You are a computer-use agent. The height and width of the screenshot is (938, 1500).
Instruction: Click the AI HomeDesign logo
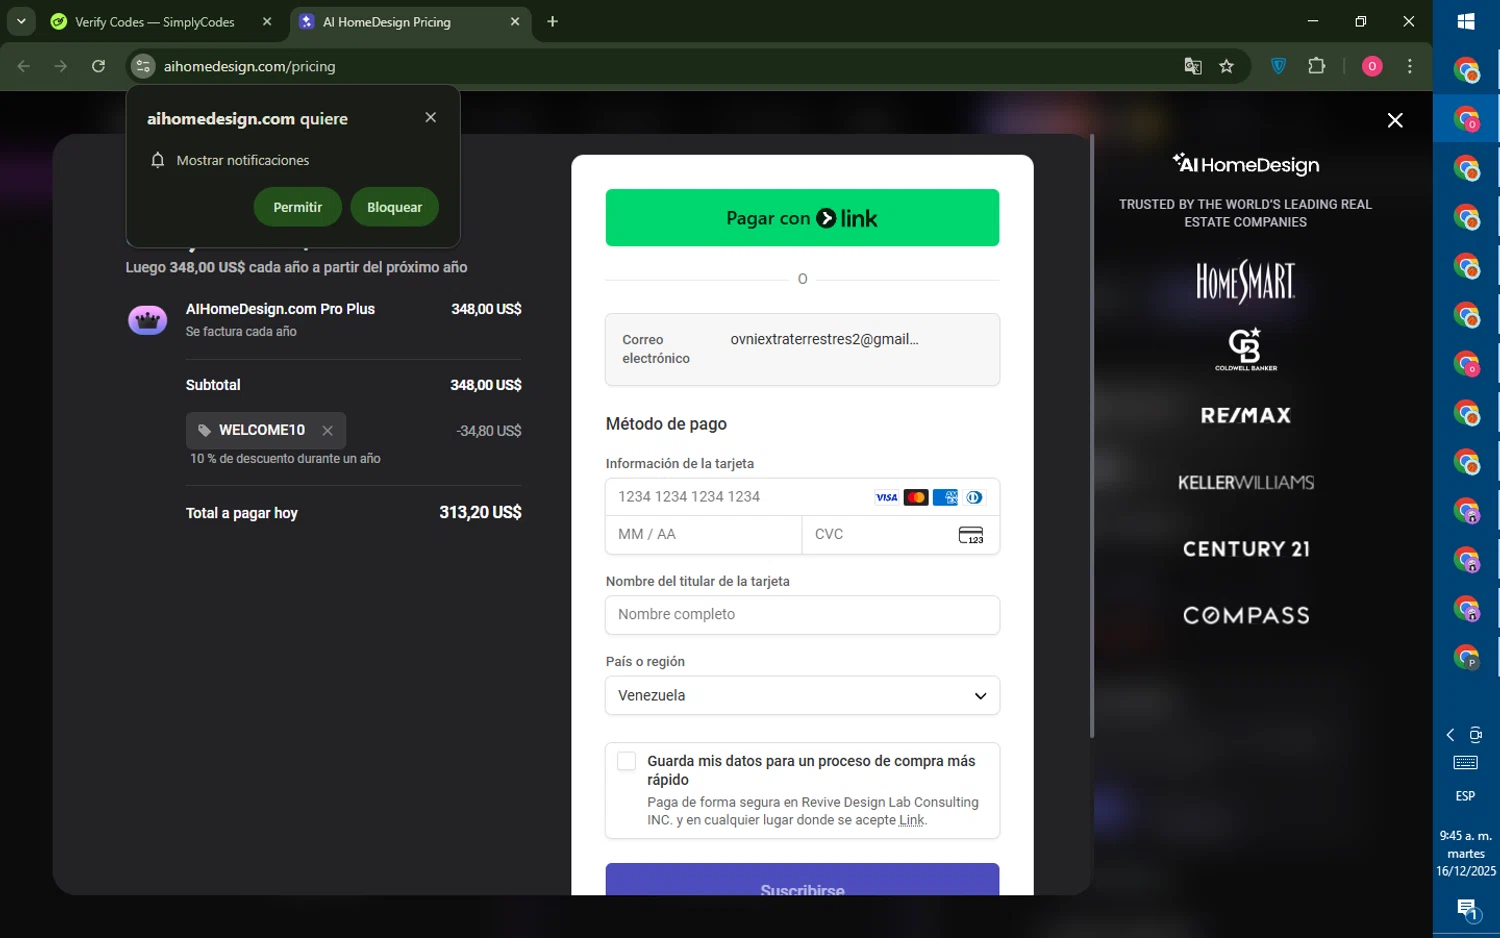coord(1246,164)
